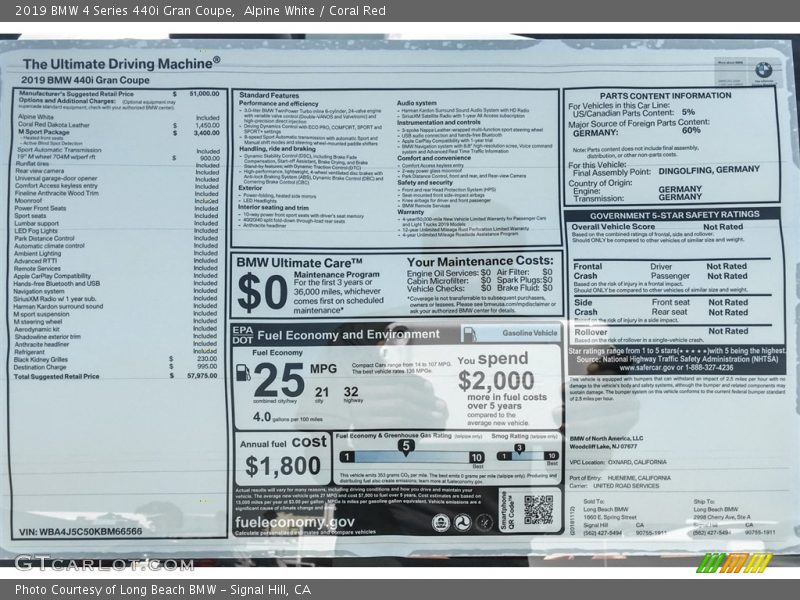Image resolution: width=800 pixels, height=600 pixels.
Task: Click the VIN number text
Action: coord(81,532)
